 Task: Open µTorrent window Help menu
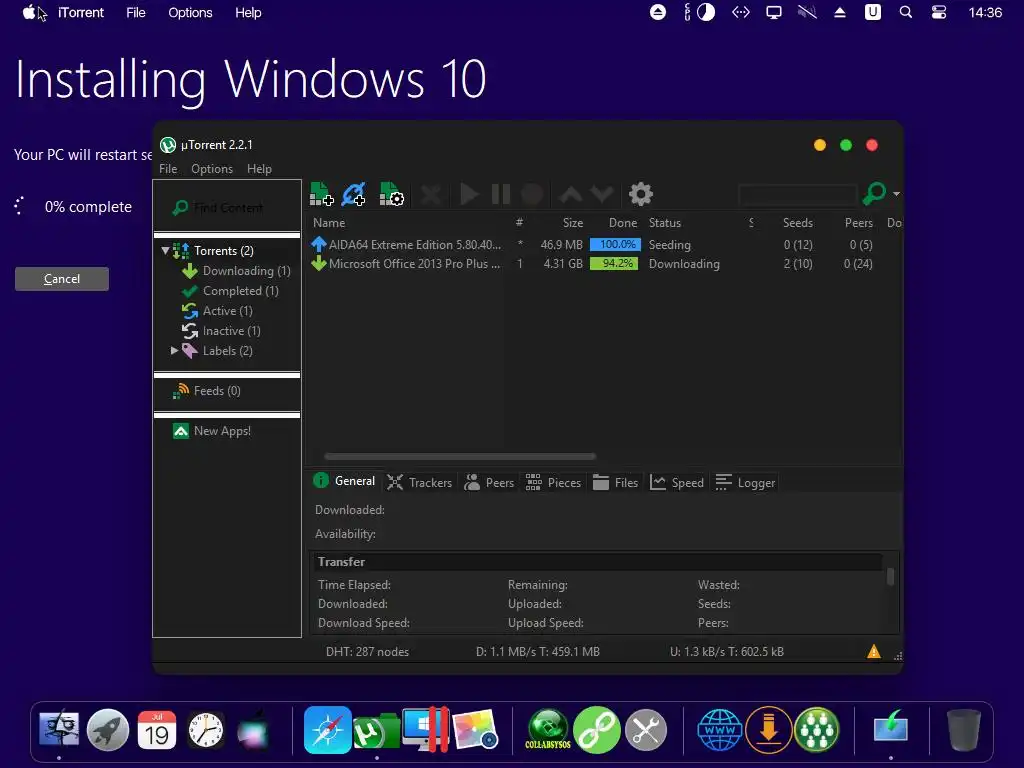pyautogui.click(x=259, y=168)
